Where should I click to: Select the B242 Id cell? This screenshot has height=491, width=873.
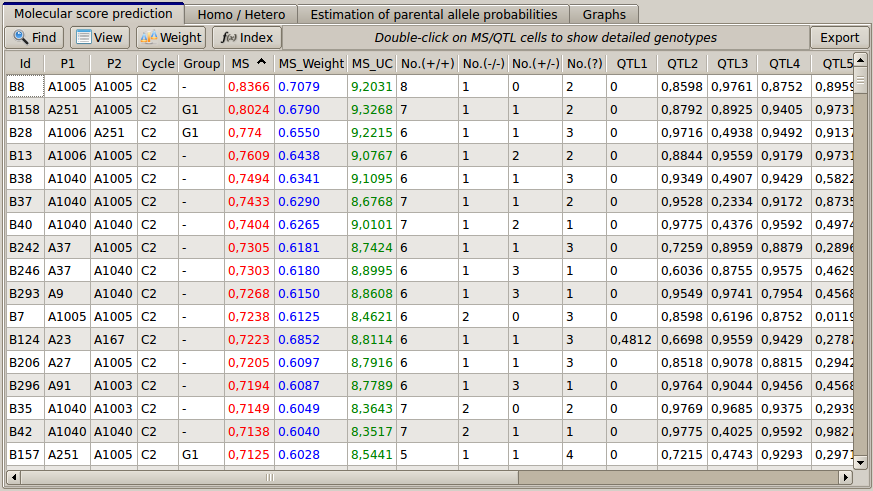(25, 247)
